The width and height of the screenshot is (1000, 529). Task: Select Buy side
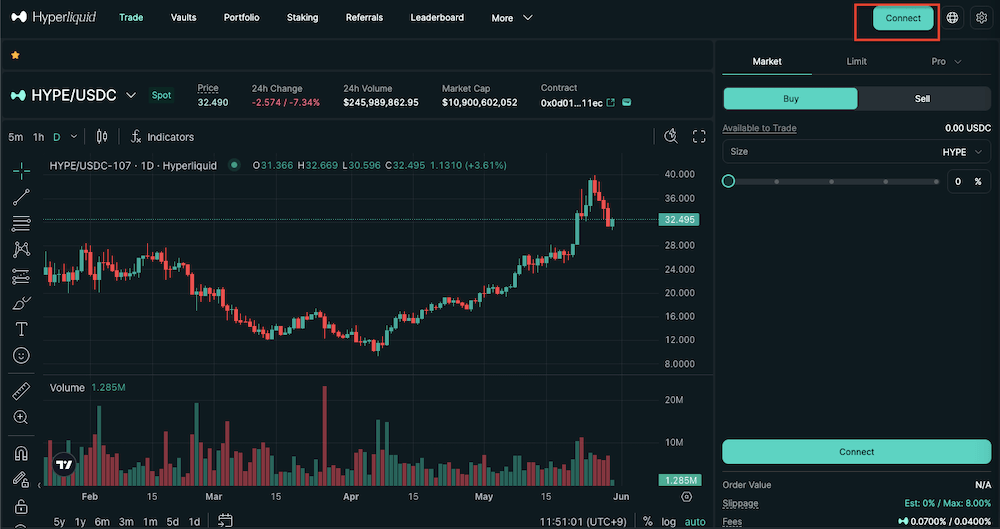[790, 98]
